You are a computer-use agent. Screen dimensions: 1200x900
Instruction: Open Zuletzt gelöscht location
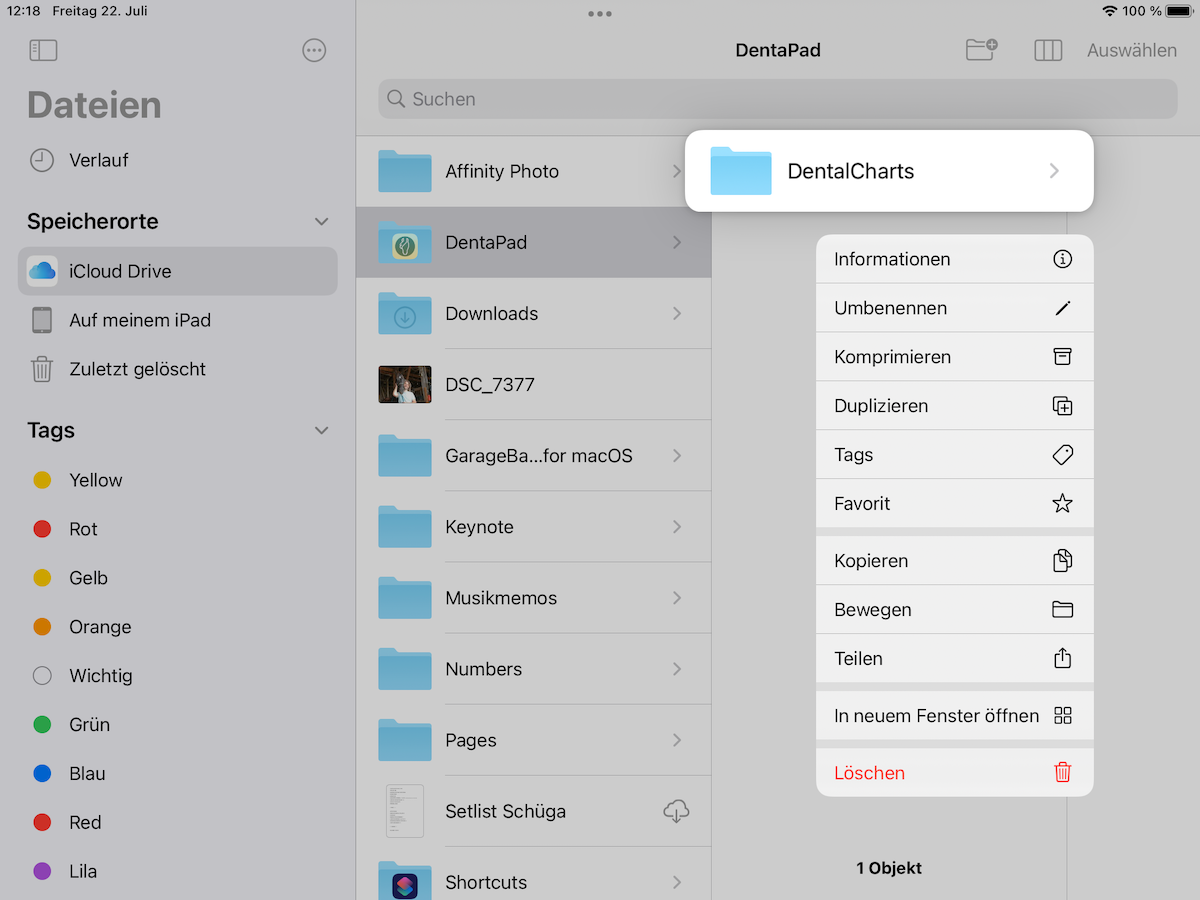[178, 369]
